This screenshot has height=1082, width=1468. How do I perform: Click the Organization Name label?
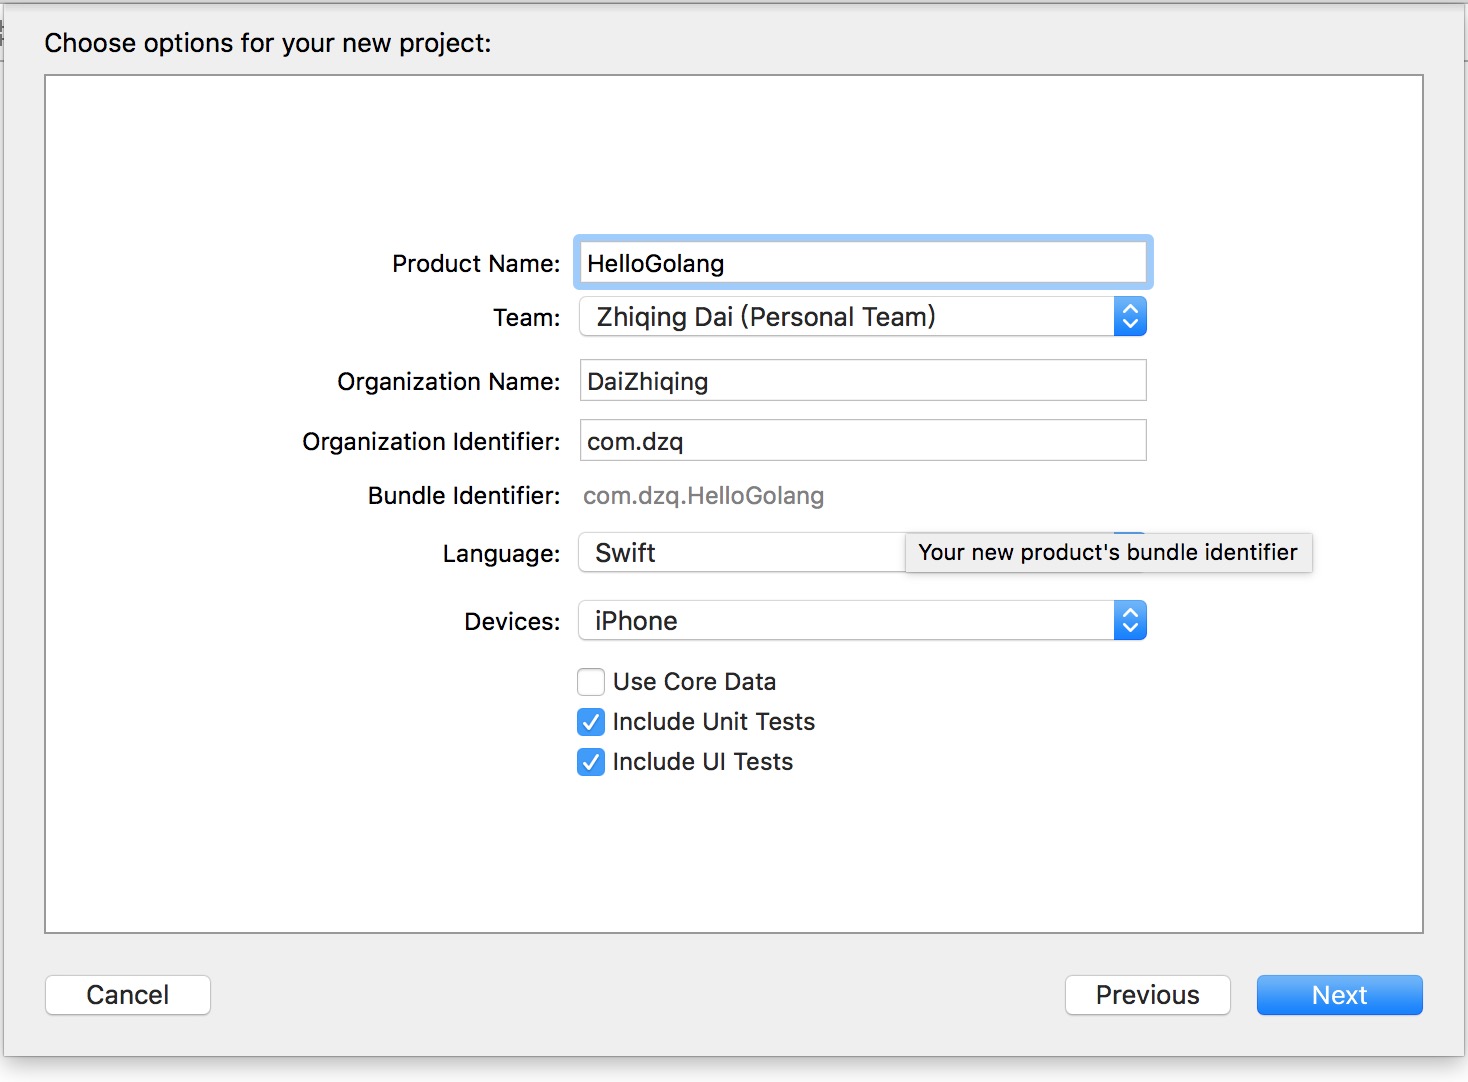coord(449,382)
